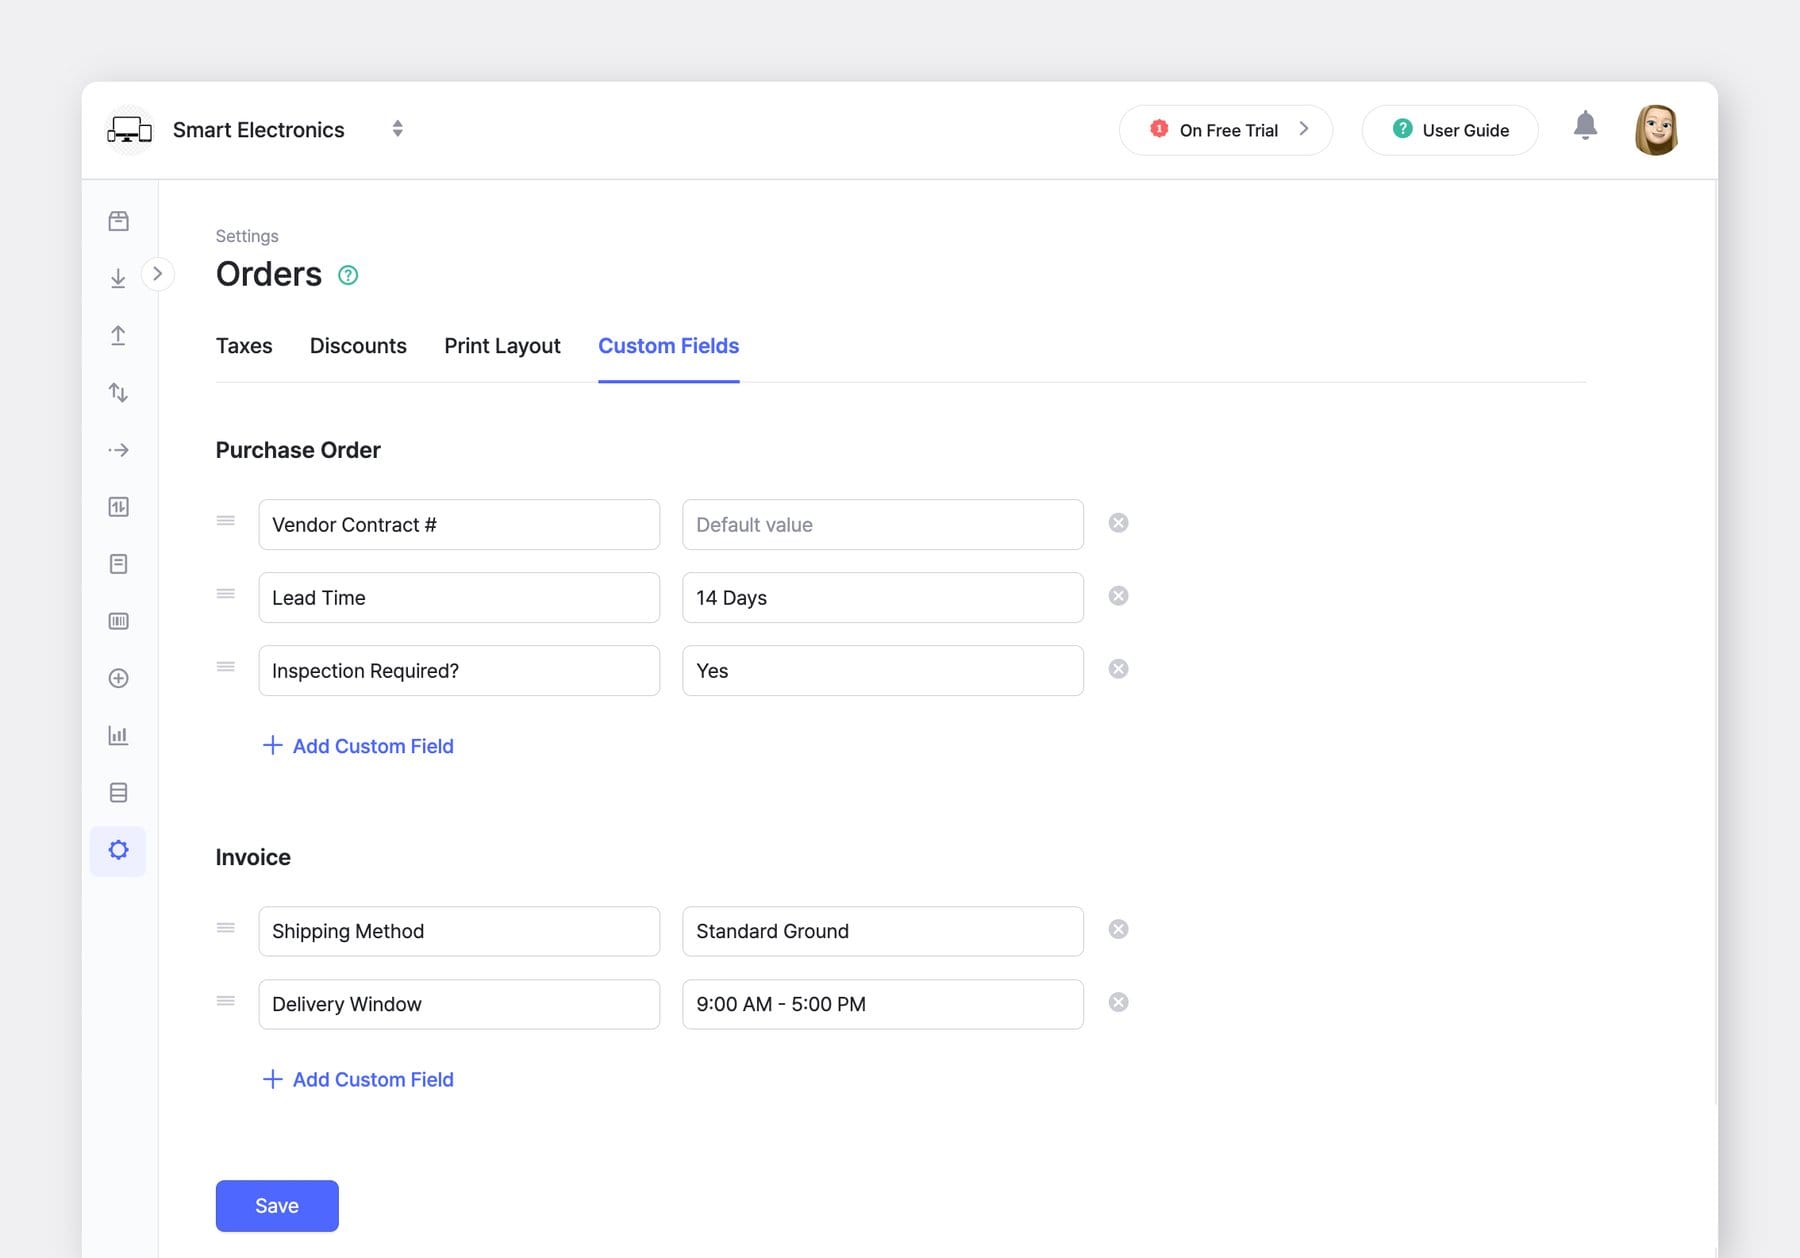The height and width of the screenshot is (1258, 1800).
Task: Select the Stock Out upload icon
Action: [x=119, y=335]
